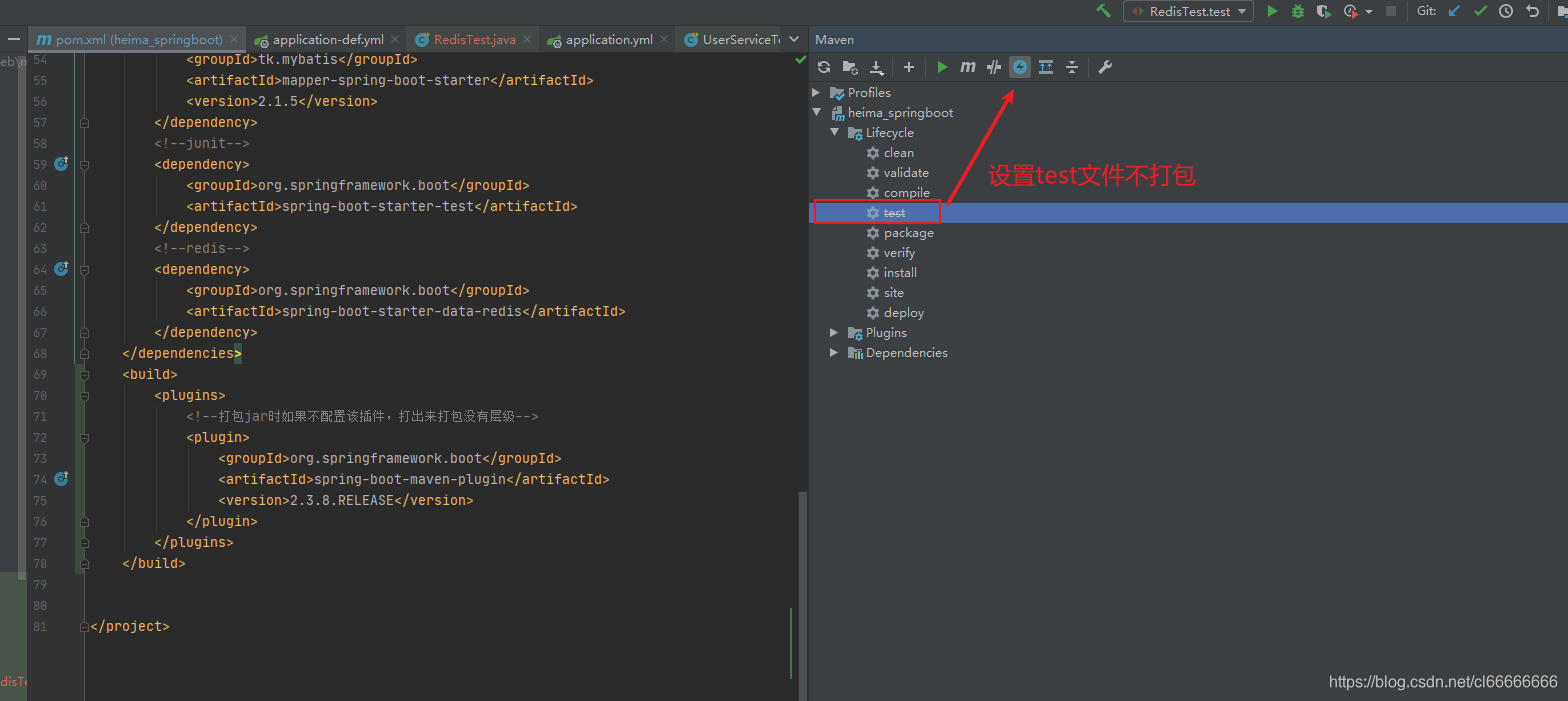The height and width of the screenshot is (701, 1568).
Task: Close the application-def.yml tab
Action: (x=395, y=40)
